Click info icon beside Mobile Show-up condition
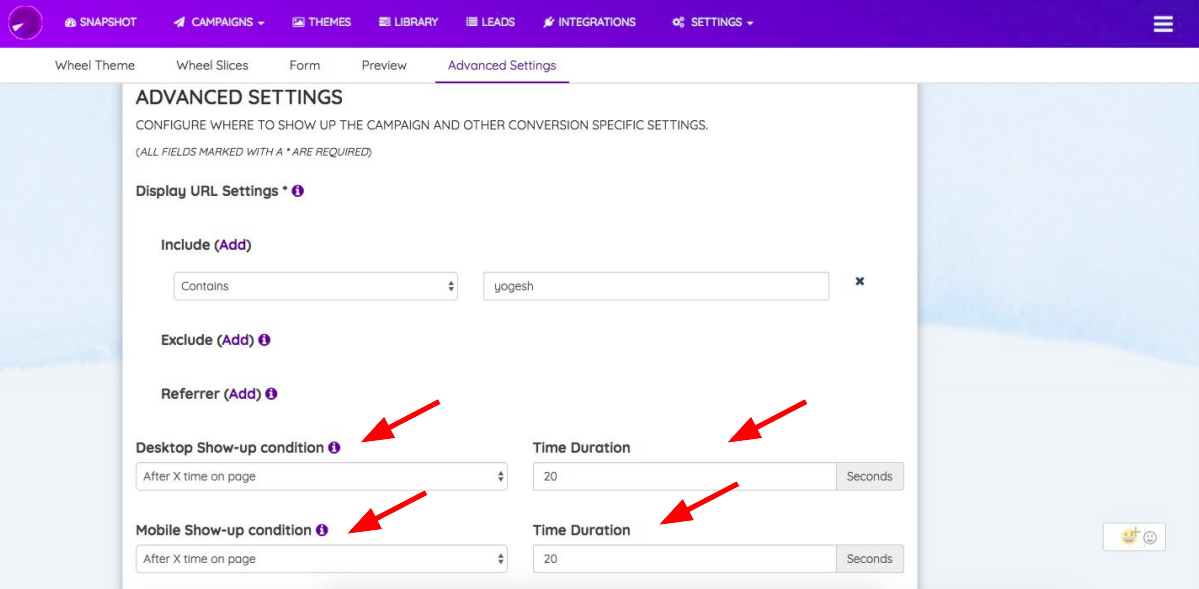Screen dimensions: 1199x589 [321, 530]
